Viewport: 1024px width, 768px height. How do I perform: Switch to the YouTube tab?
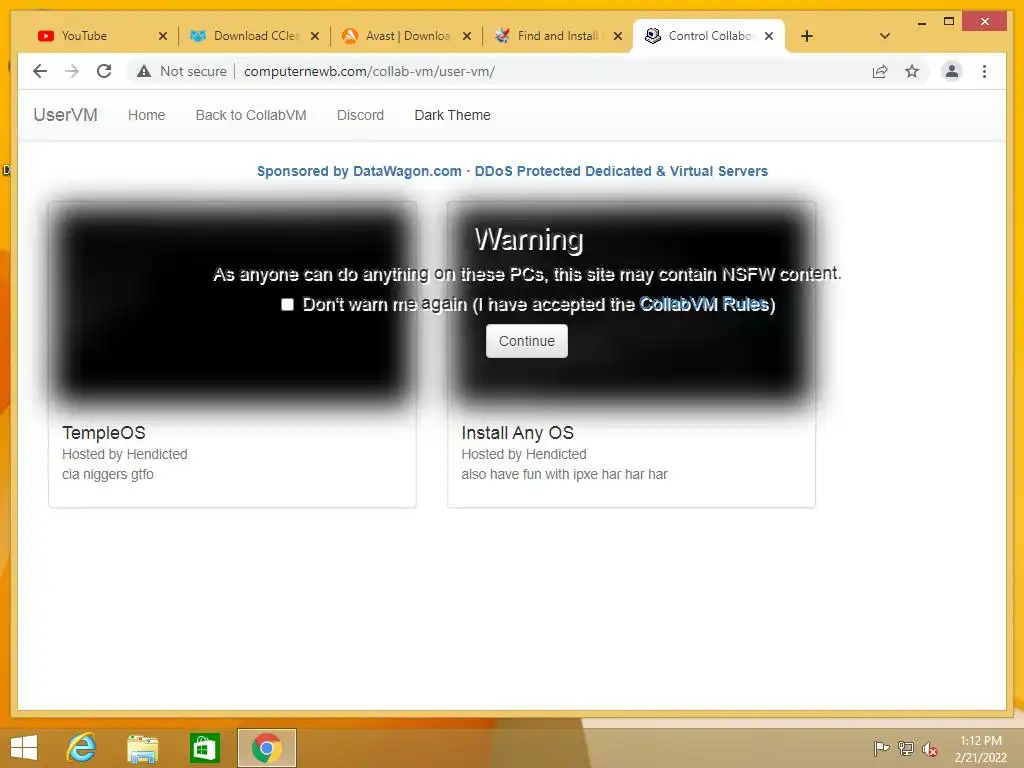101,36
